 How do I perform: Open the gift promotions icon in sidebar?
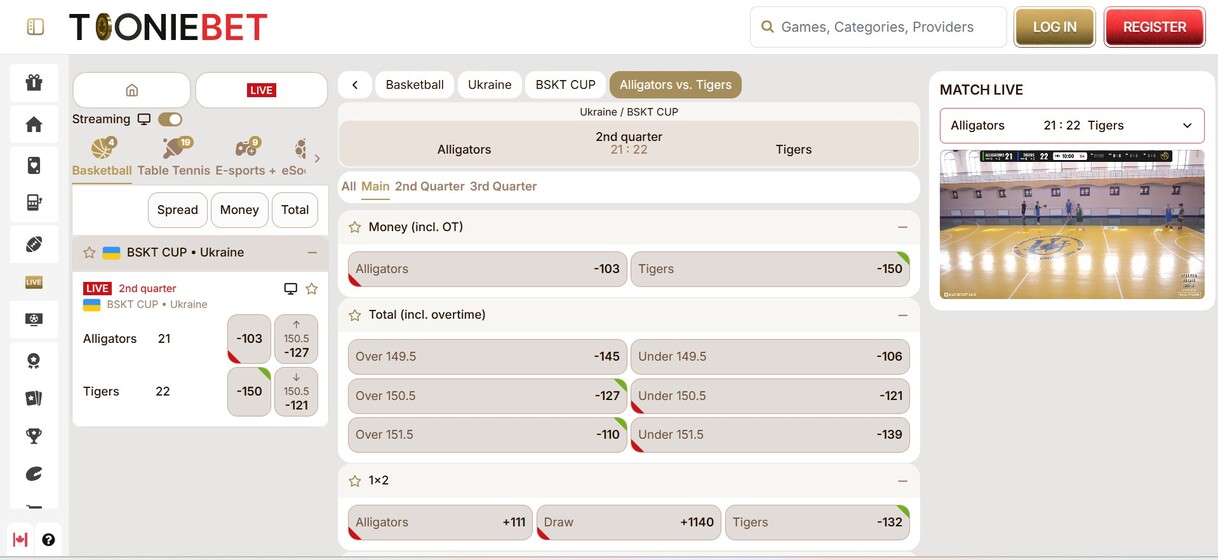pos(34,83)
